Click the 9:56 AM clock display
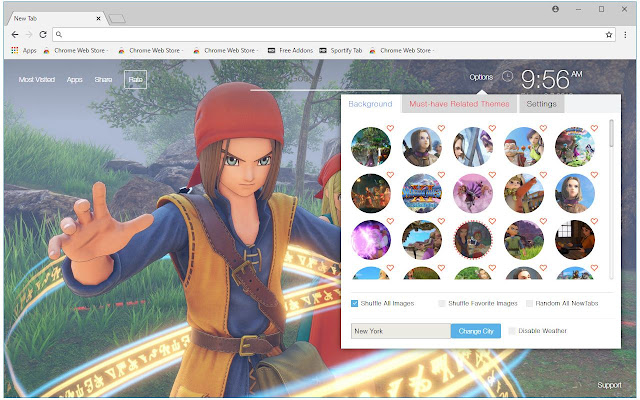 (x=551, y=79)
